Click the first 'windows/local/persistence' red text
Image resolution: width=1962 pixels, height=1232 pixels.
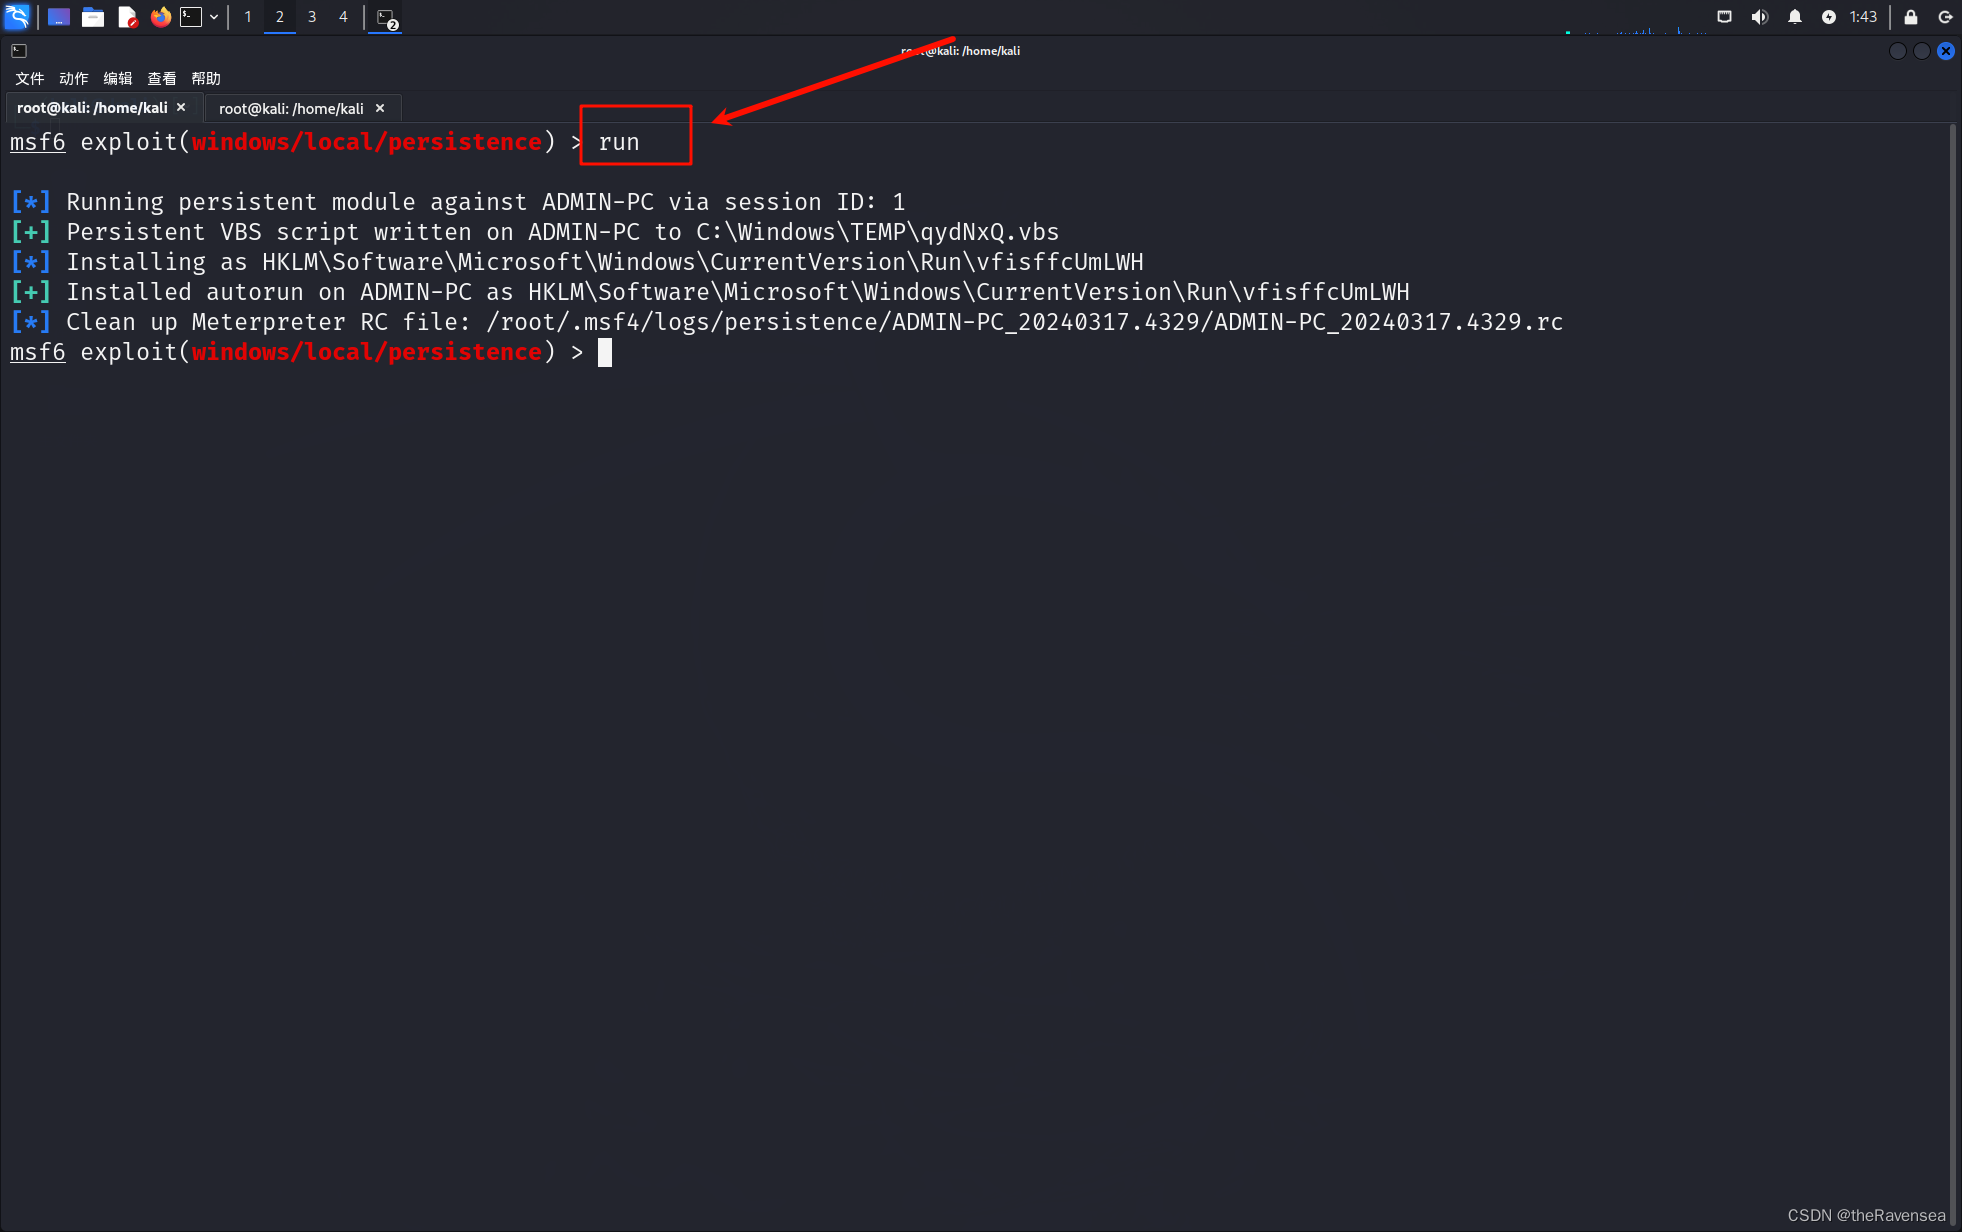[367, 142]
